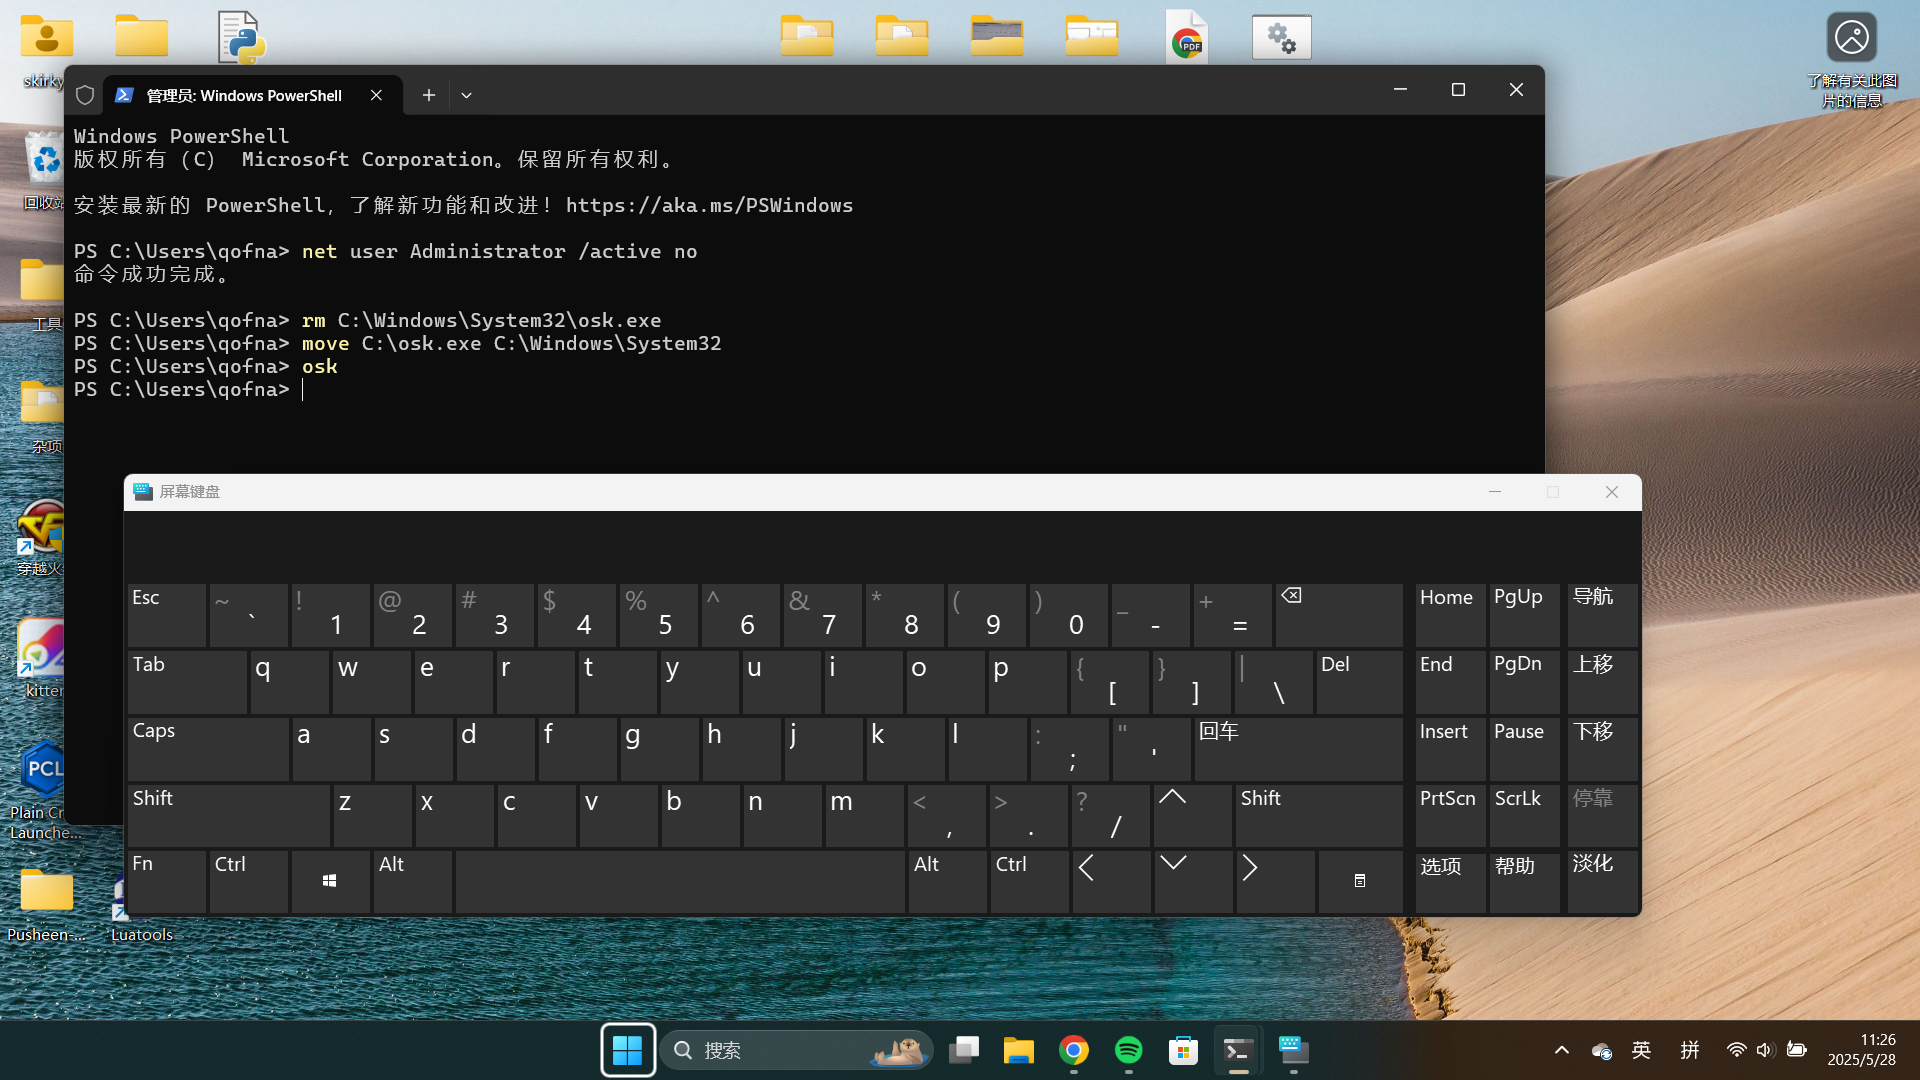This screenshot has height=1080, width=1920.
Task: Tap the PrtScn key on the on-screen keyboard
Action: 1450,815
